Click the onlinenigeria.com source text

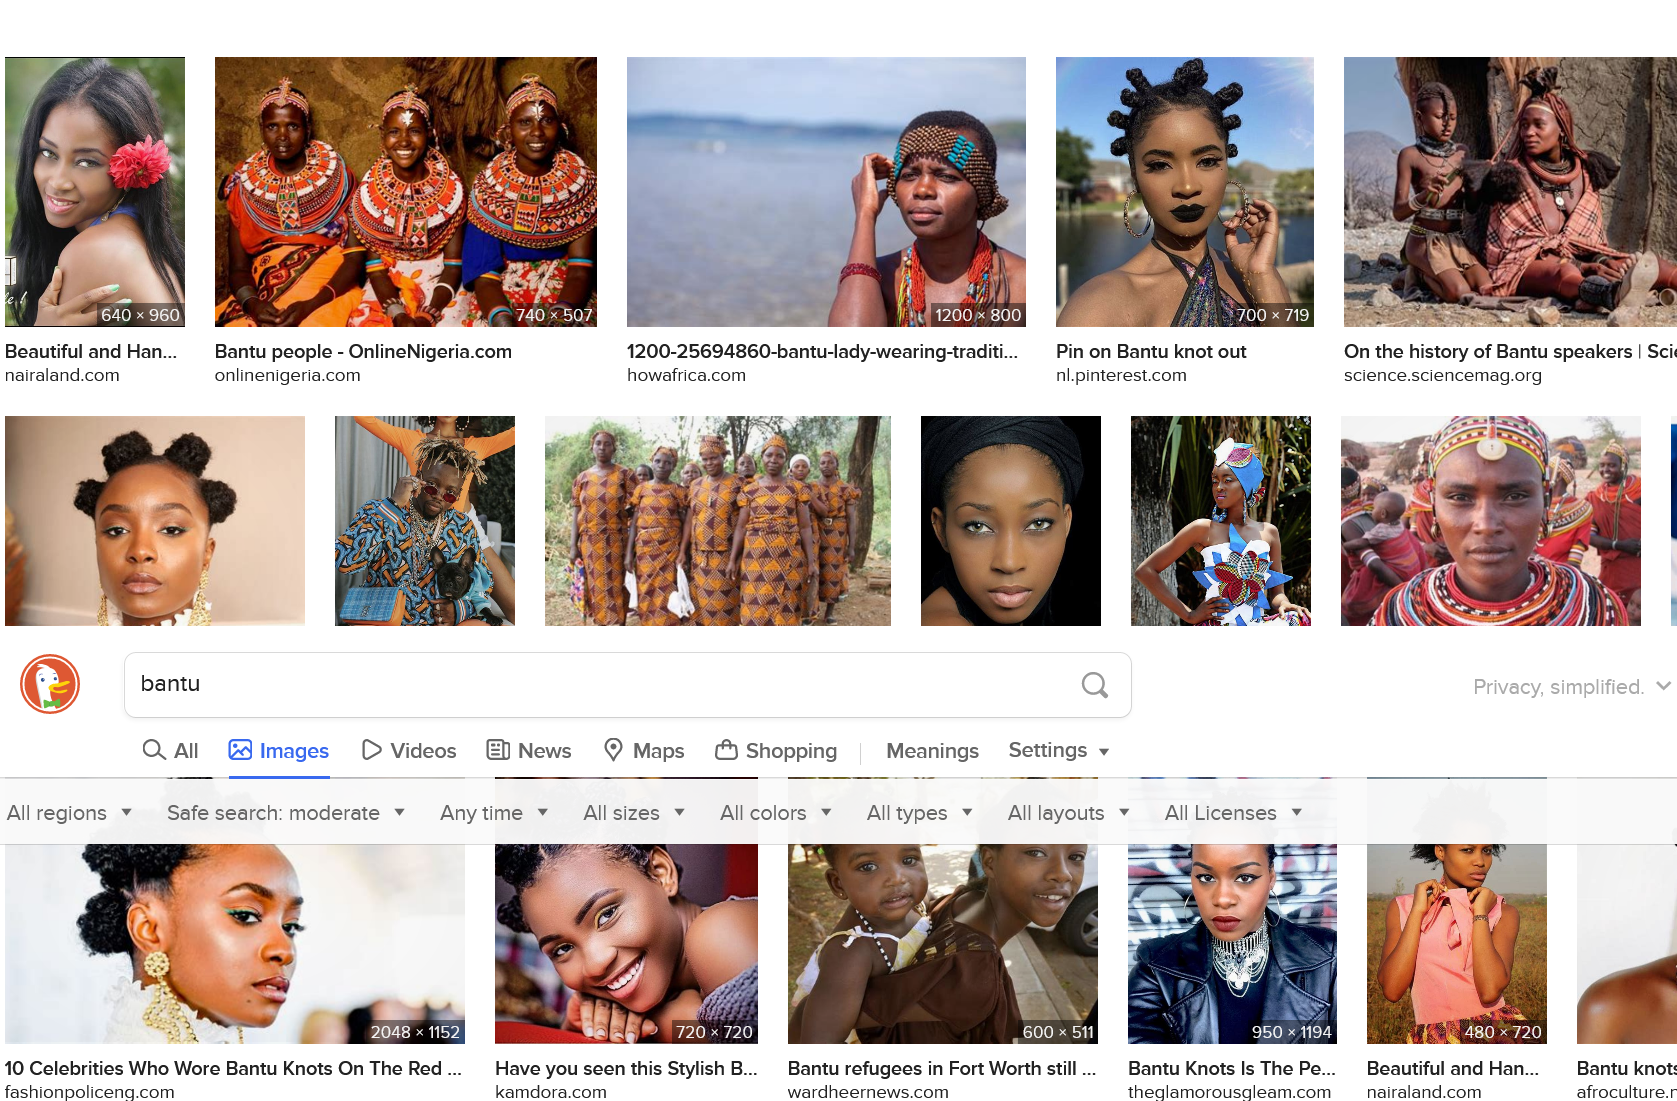point(288,375)
